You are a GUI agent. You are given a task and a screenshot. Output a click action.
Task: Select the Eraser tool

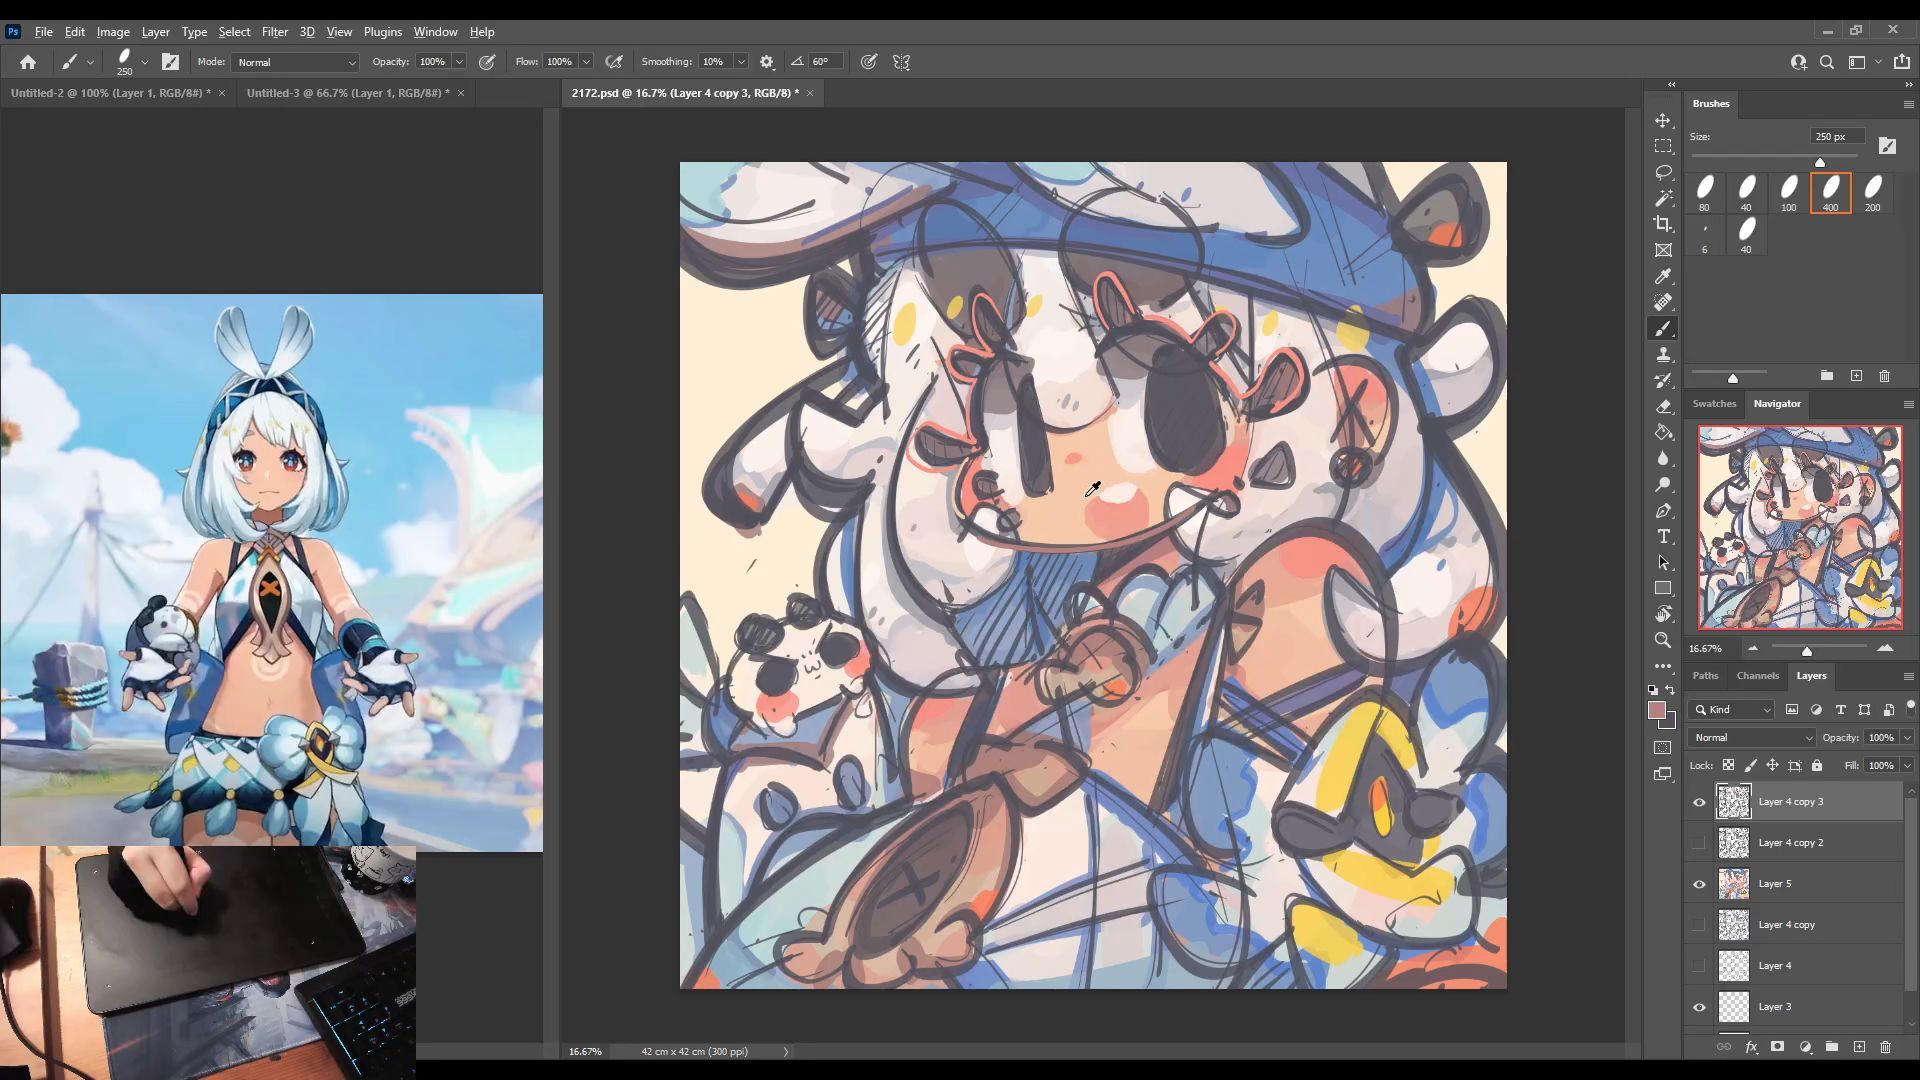pos(1663,406)
